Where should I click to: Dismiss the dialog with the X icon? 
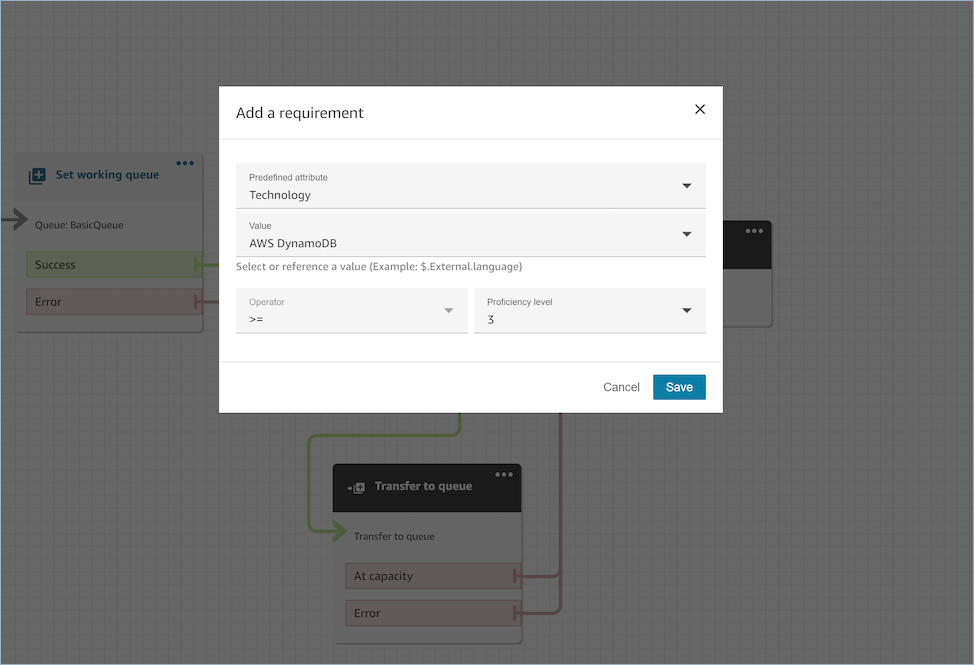point(700,109)
